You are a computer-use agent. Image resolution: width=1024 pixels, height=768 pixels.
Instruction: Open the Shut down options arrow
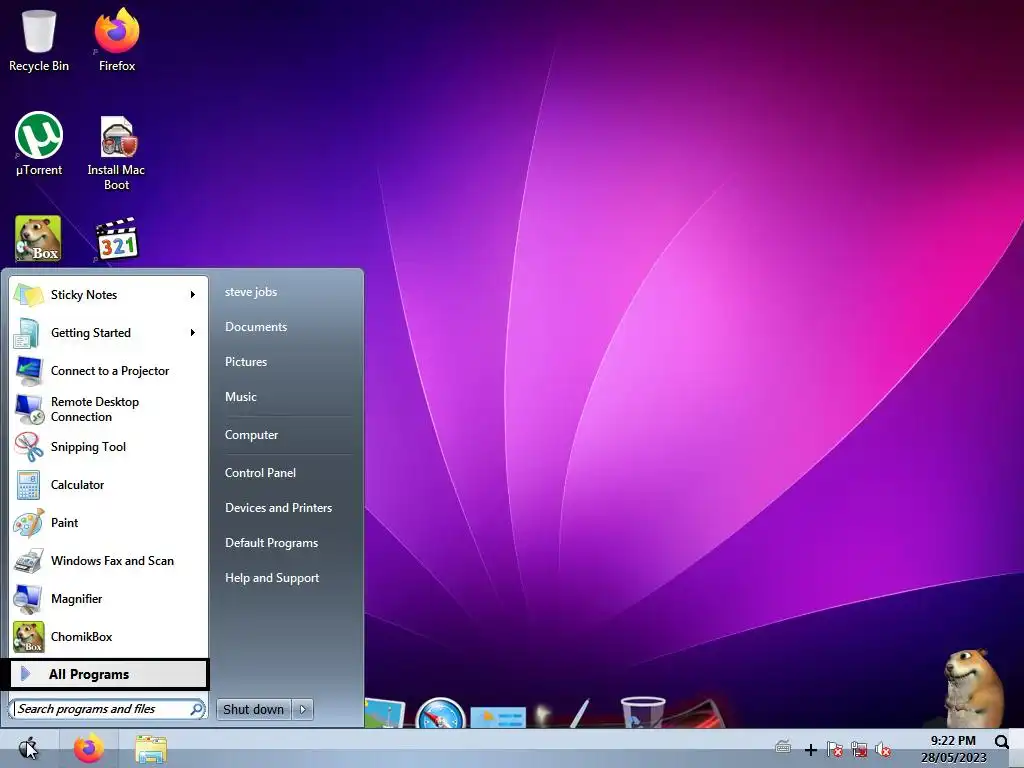tap(302, 709)
